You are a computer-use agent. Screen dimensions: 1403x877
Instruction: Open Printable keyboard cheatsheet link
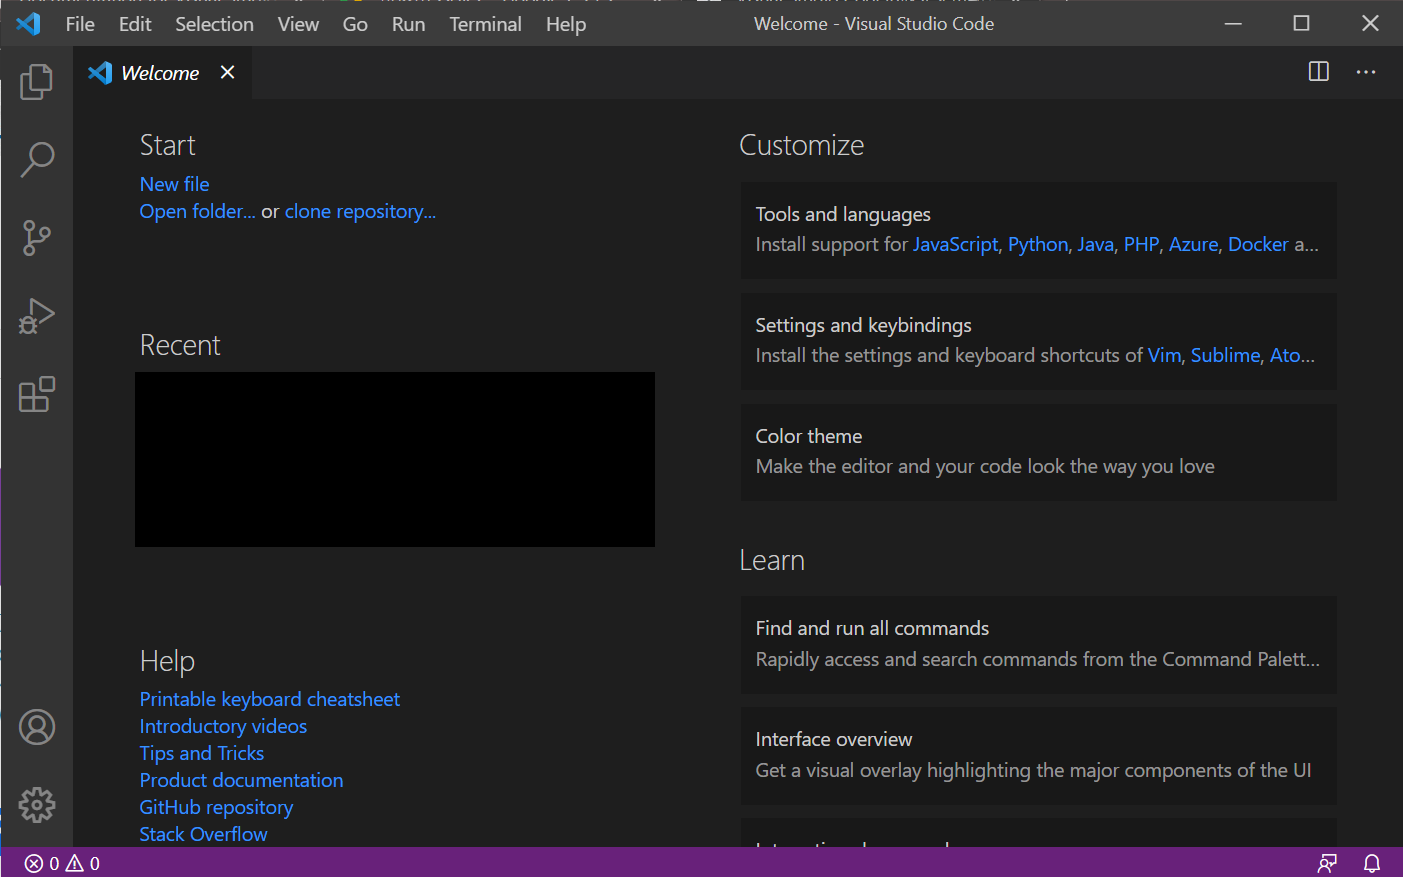tap(269, 699)
